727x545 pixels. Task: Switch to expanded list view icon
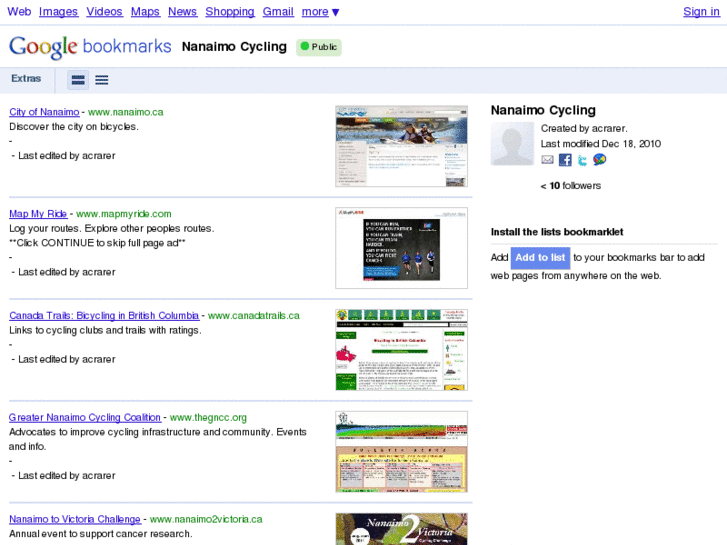point(78,80)
